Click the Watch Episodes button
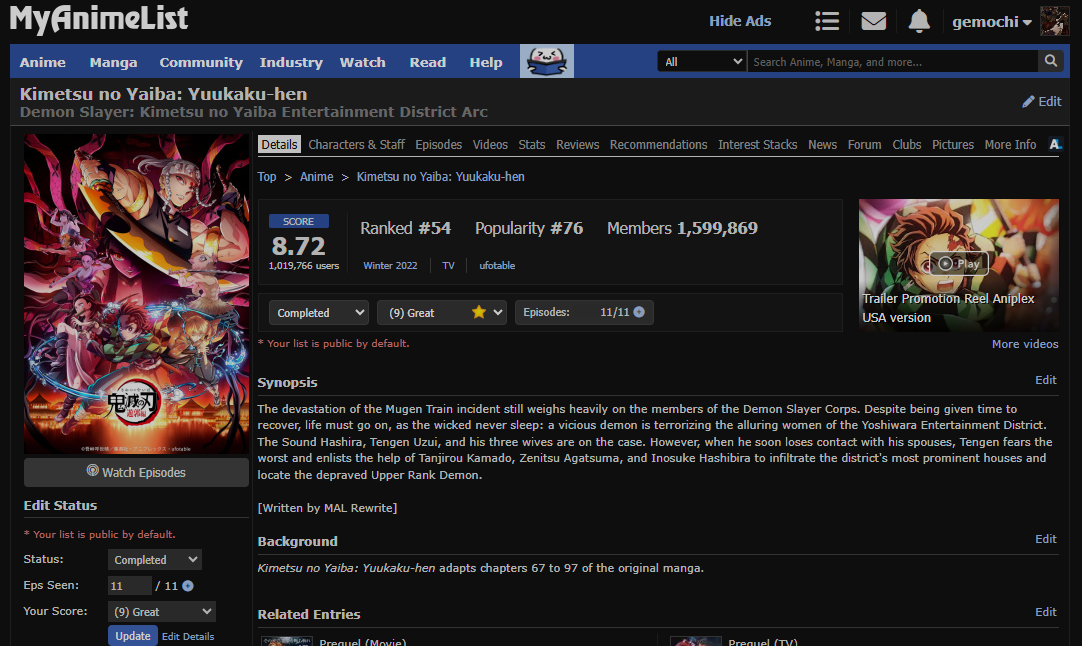This screenshot has height=646, width=1082. pyautogui.click(x=136, y=472)
